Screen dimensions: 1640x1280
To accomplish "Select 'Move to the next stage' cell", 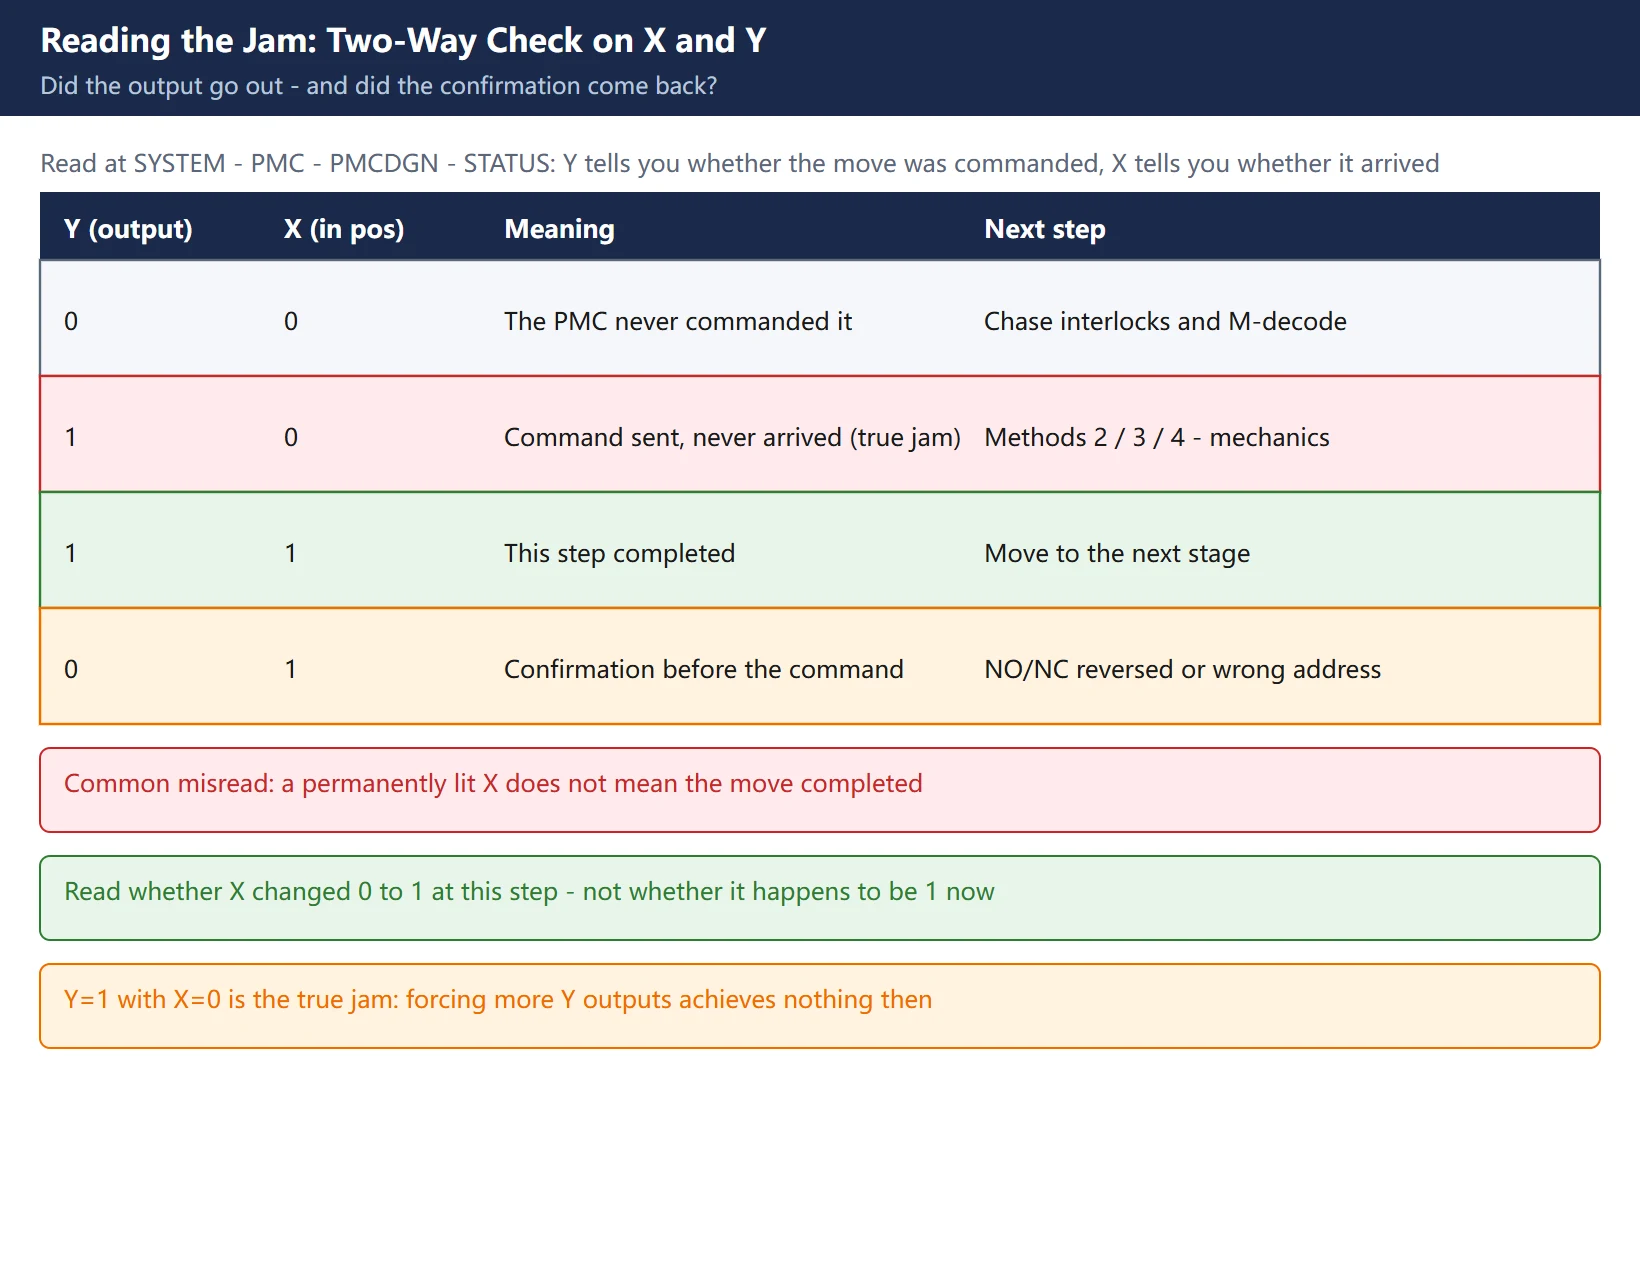I will click(1117, 553).
